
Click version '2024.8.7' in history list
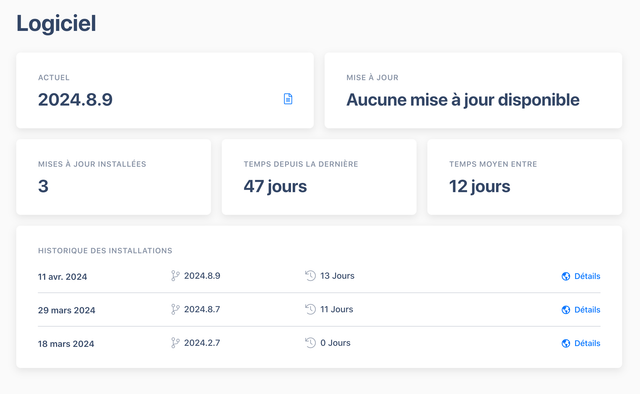point(202,309)
